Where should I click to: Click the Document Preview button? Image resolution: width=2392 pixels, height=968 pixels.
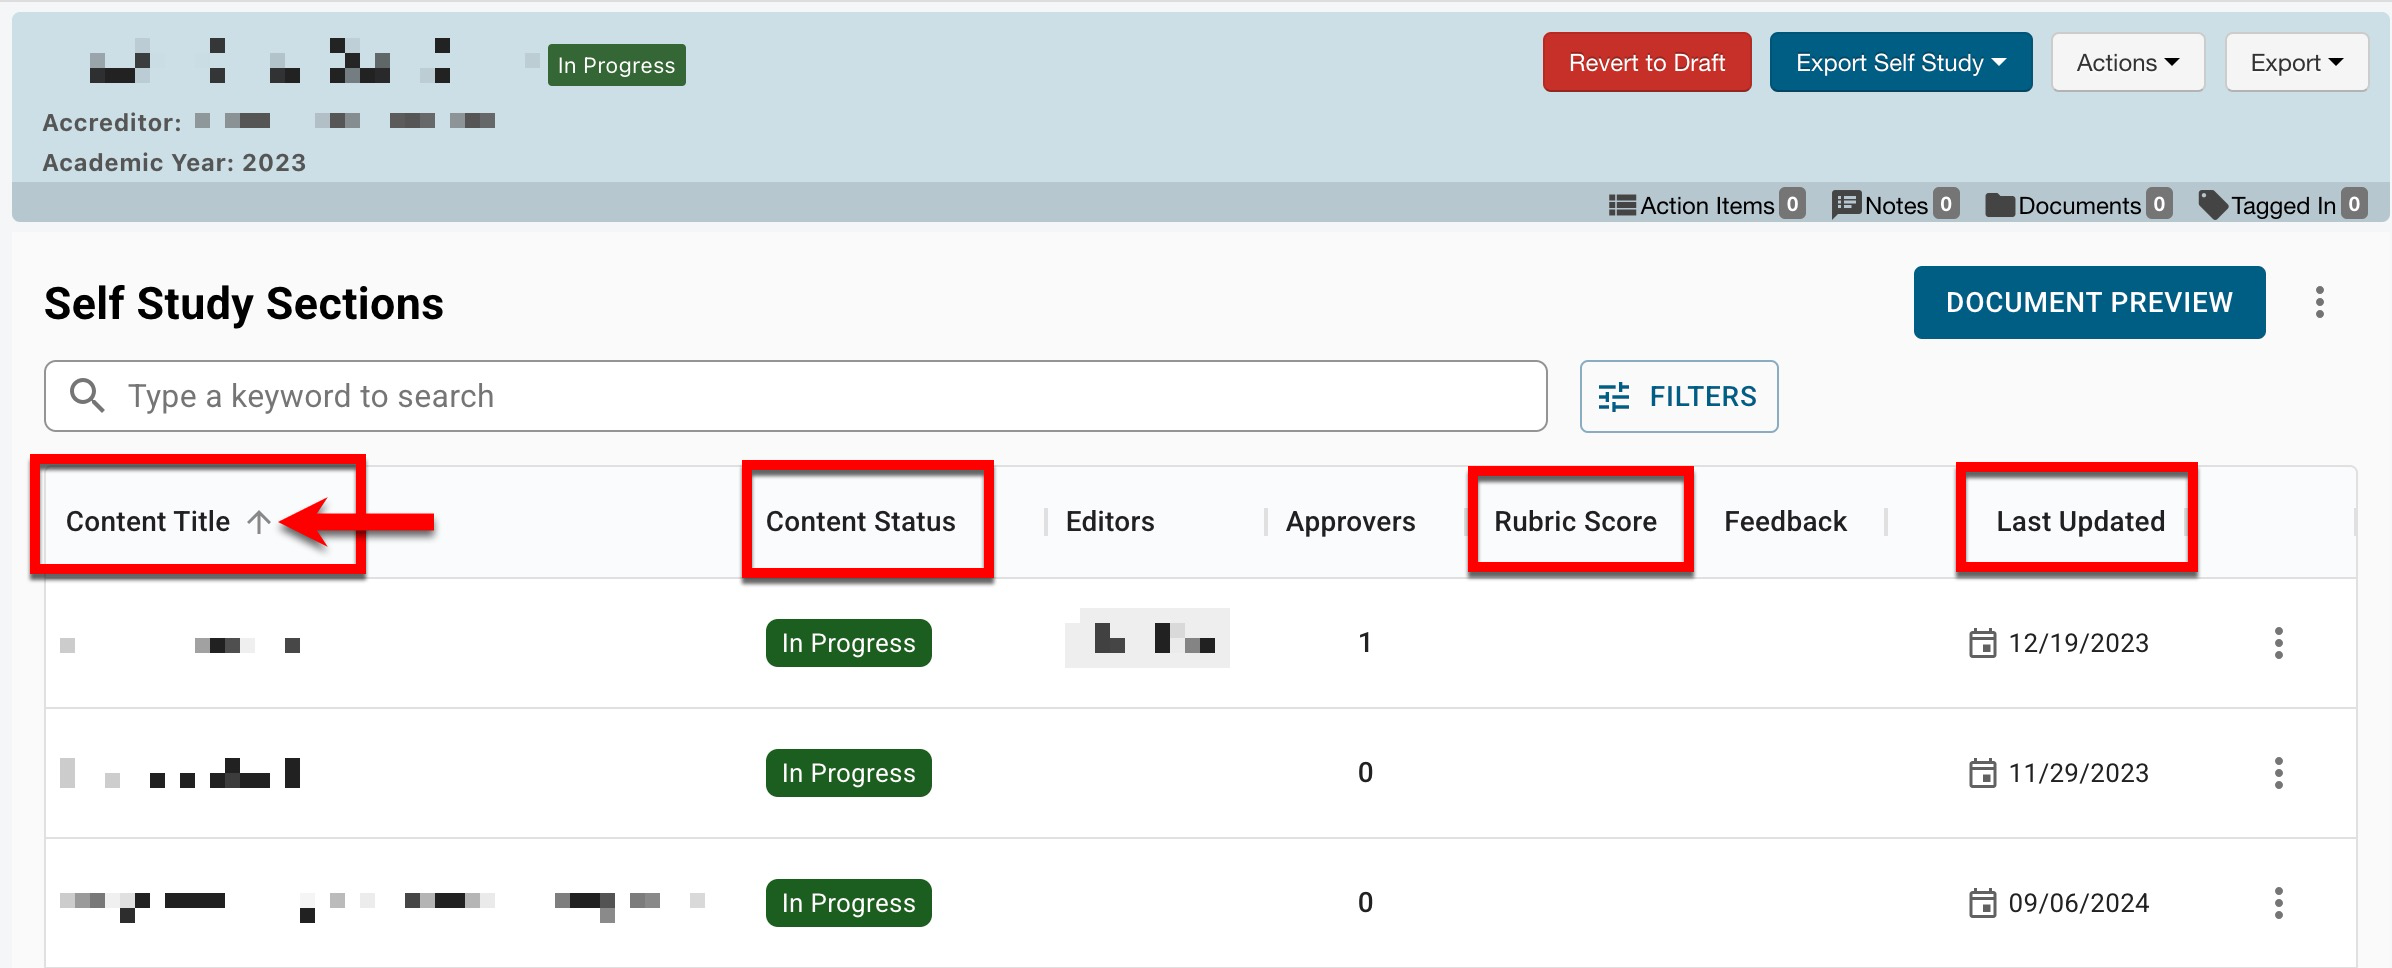2088,302
